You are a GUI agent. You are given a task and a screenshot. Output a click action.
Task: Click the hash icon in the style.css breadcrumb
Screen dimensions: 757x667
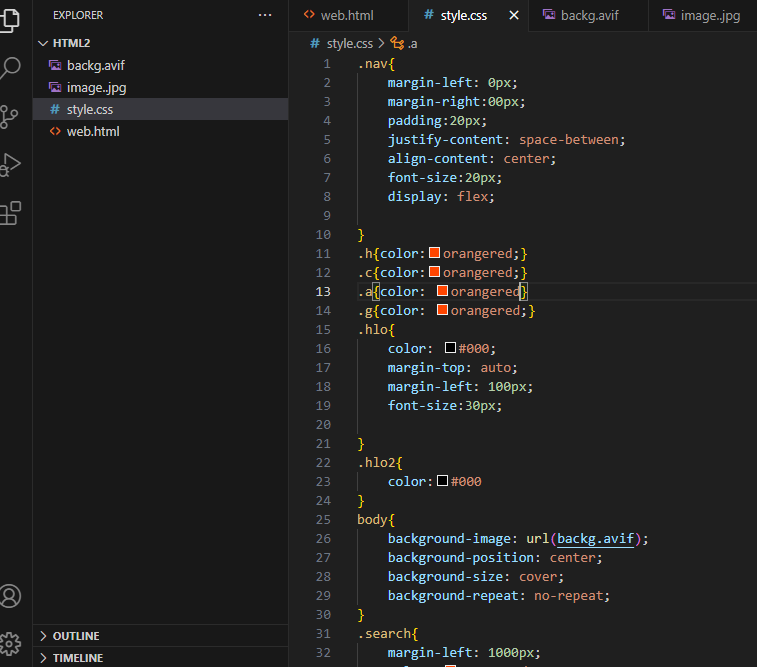tap(315, 43)
